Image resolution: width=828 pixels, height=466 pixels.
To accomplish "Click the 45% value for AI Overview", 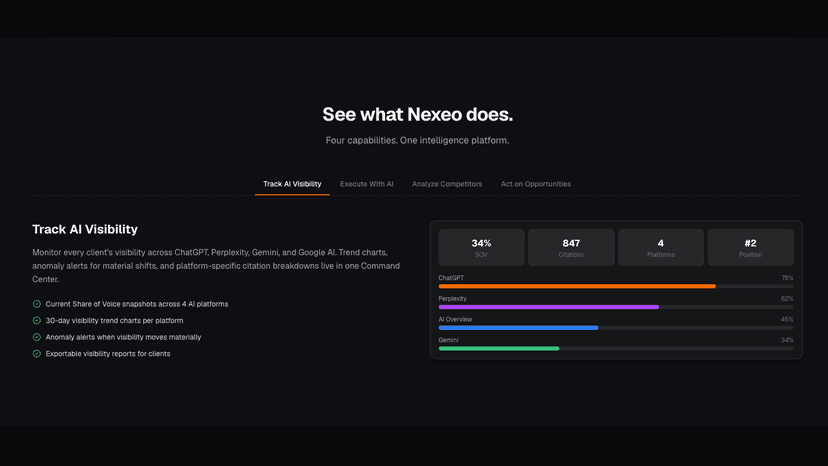I will point(787,319).
